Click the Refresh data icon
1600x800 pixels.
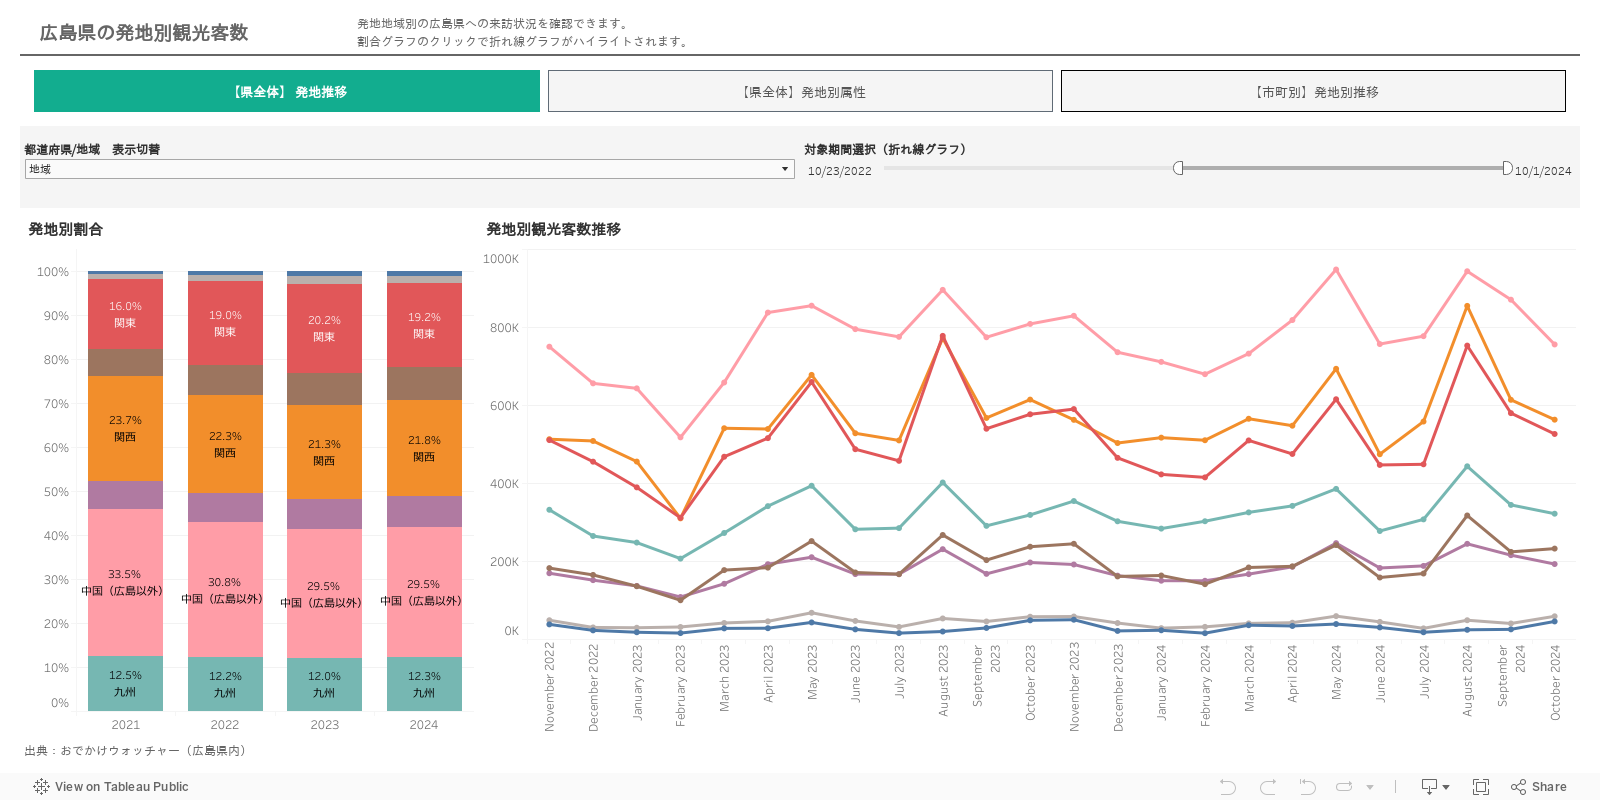pyautogui.click(x=1344, y=787)
